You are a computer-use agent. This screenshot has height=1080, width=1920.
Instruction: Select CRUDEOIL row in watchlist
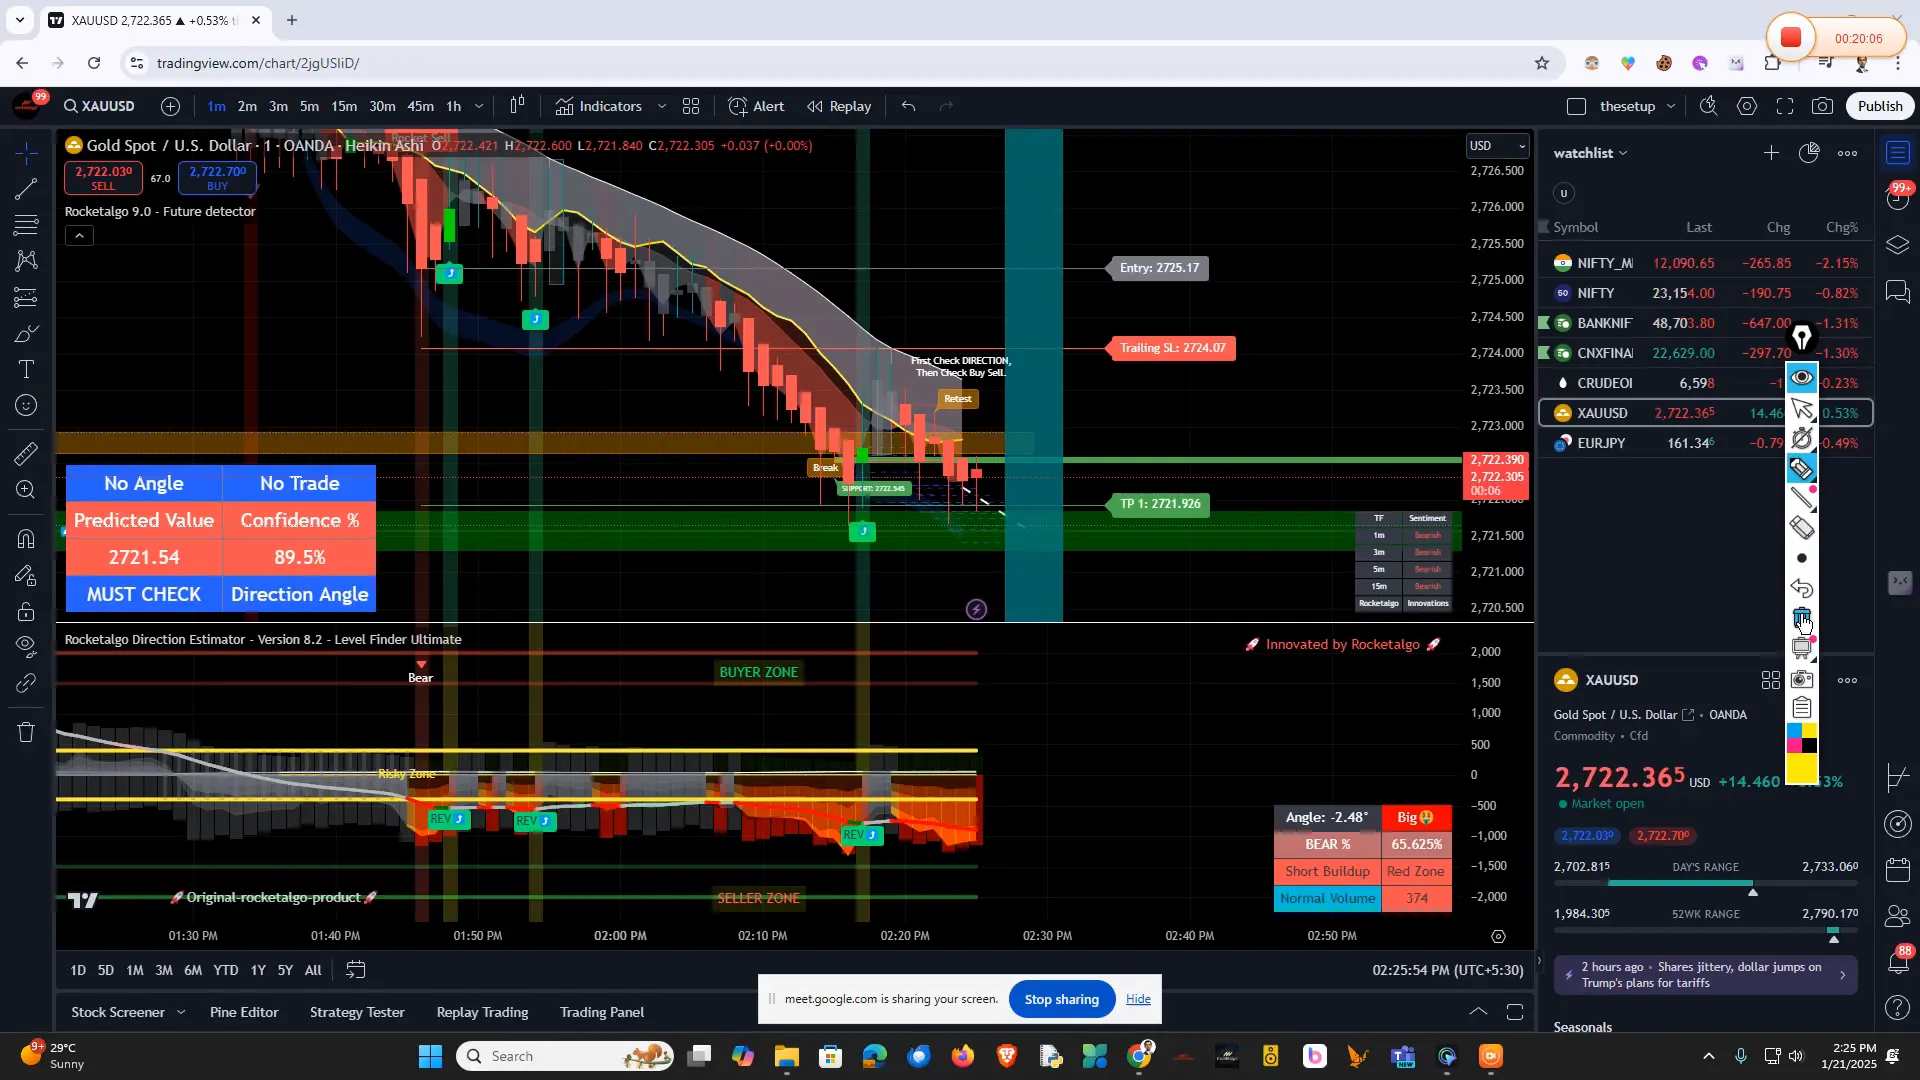click(1705, 383)
